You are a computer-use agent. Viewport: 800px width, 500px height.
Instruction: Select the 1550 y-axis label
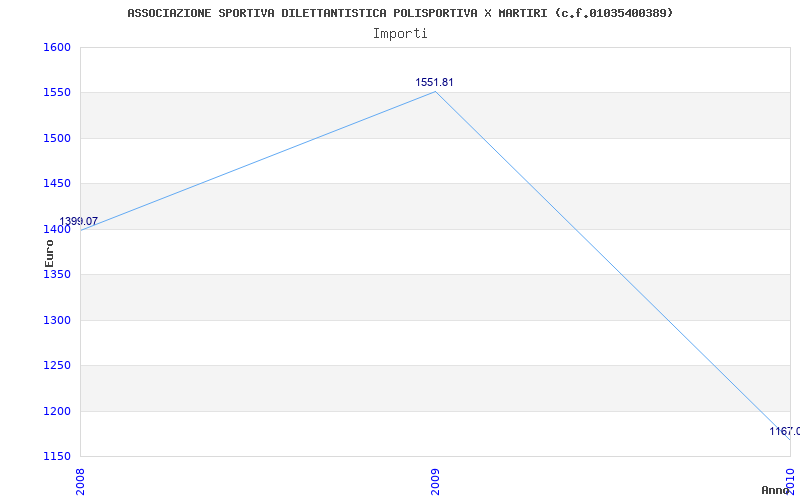(56, 93)
